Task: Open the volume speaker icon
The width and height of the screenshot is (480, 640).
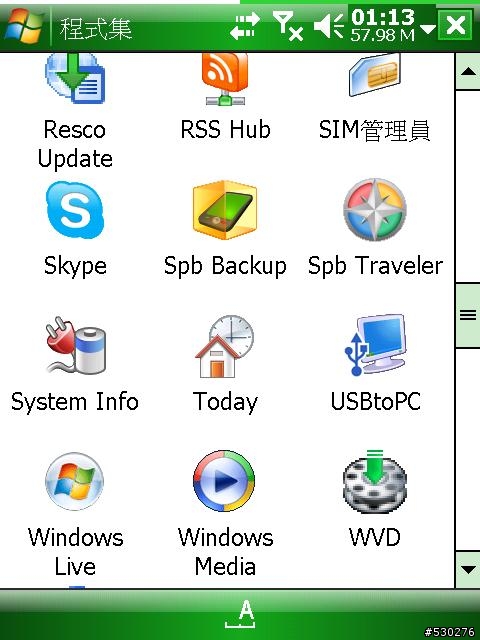Action: pos(329,26)
